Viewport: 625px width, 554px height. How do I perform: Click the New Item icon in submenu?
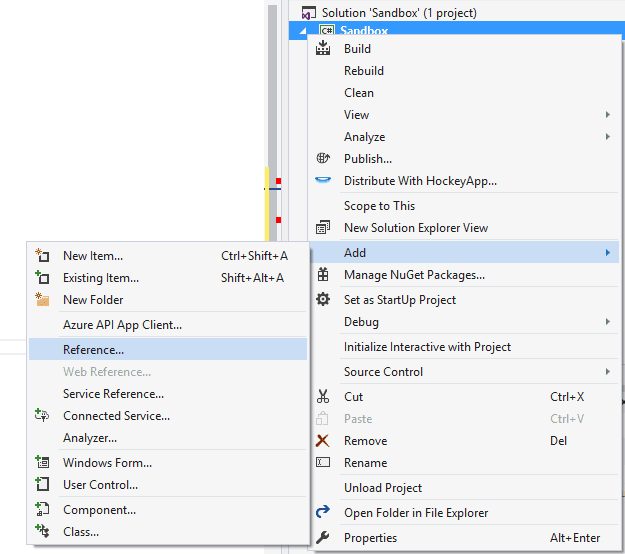coord(42,256)
